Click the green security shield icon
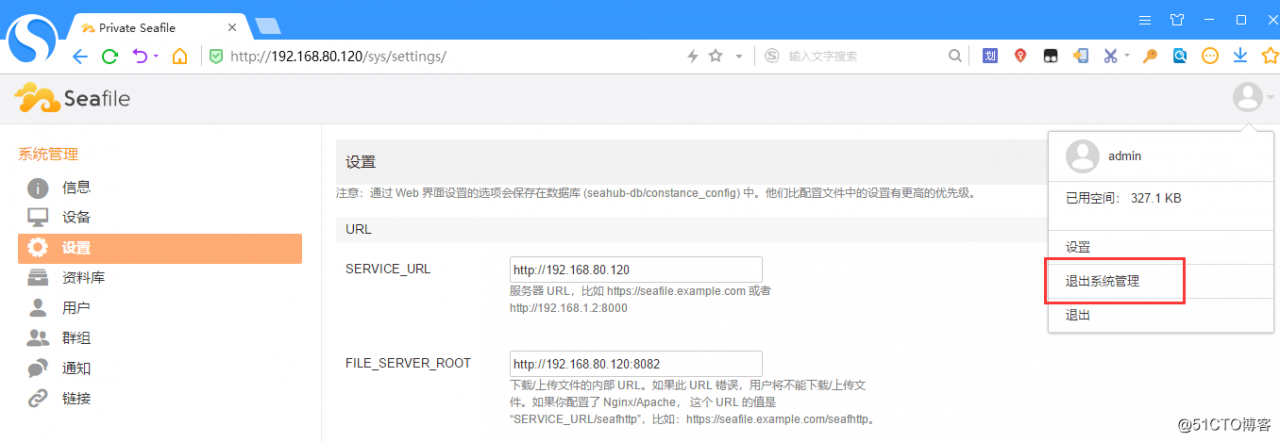The height and width of the screenshot is (442, 1280). (215, 56)
